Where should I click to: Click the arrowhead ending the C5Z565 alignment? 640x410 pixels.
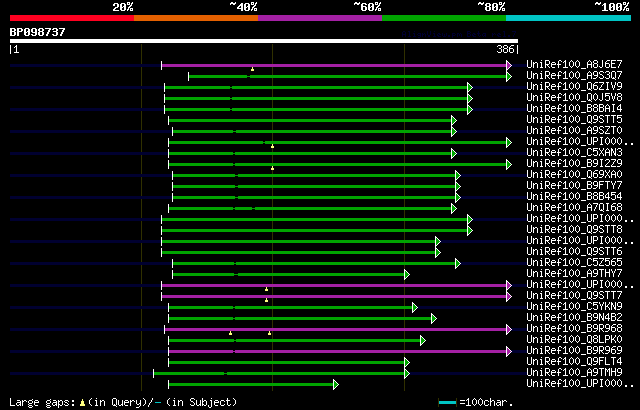pos(458,264)
